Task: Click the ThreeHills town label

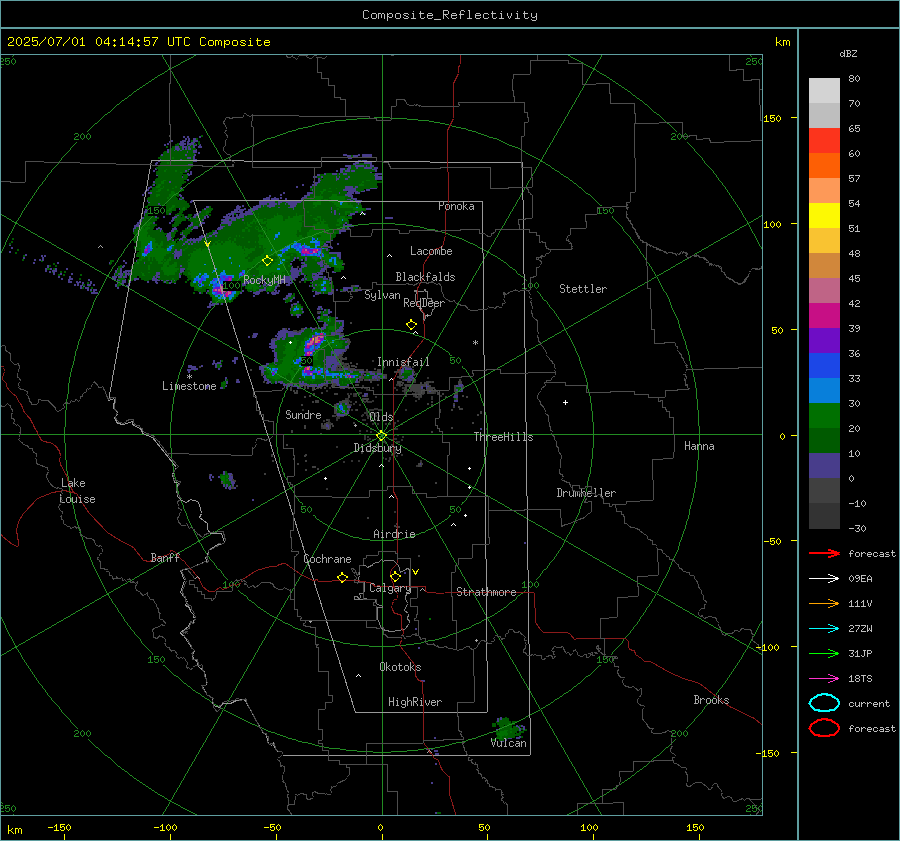Action: 503,437
